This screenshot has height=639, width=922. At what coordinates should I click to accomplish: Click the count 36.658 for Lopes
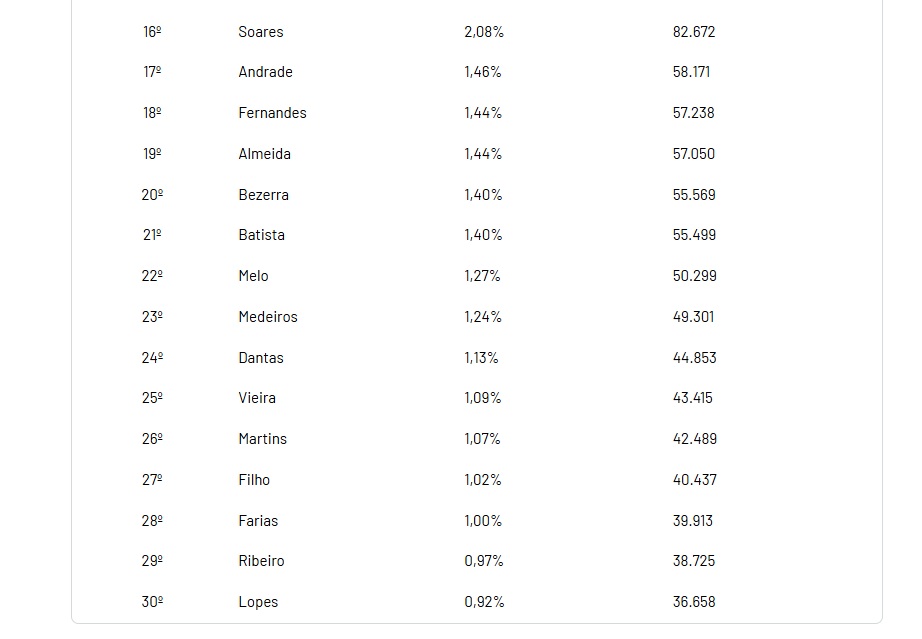694,602
